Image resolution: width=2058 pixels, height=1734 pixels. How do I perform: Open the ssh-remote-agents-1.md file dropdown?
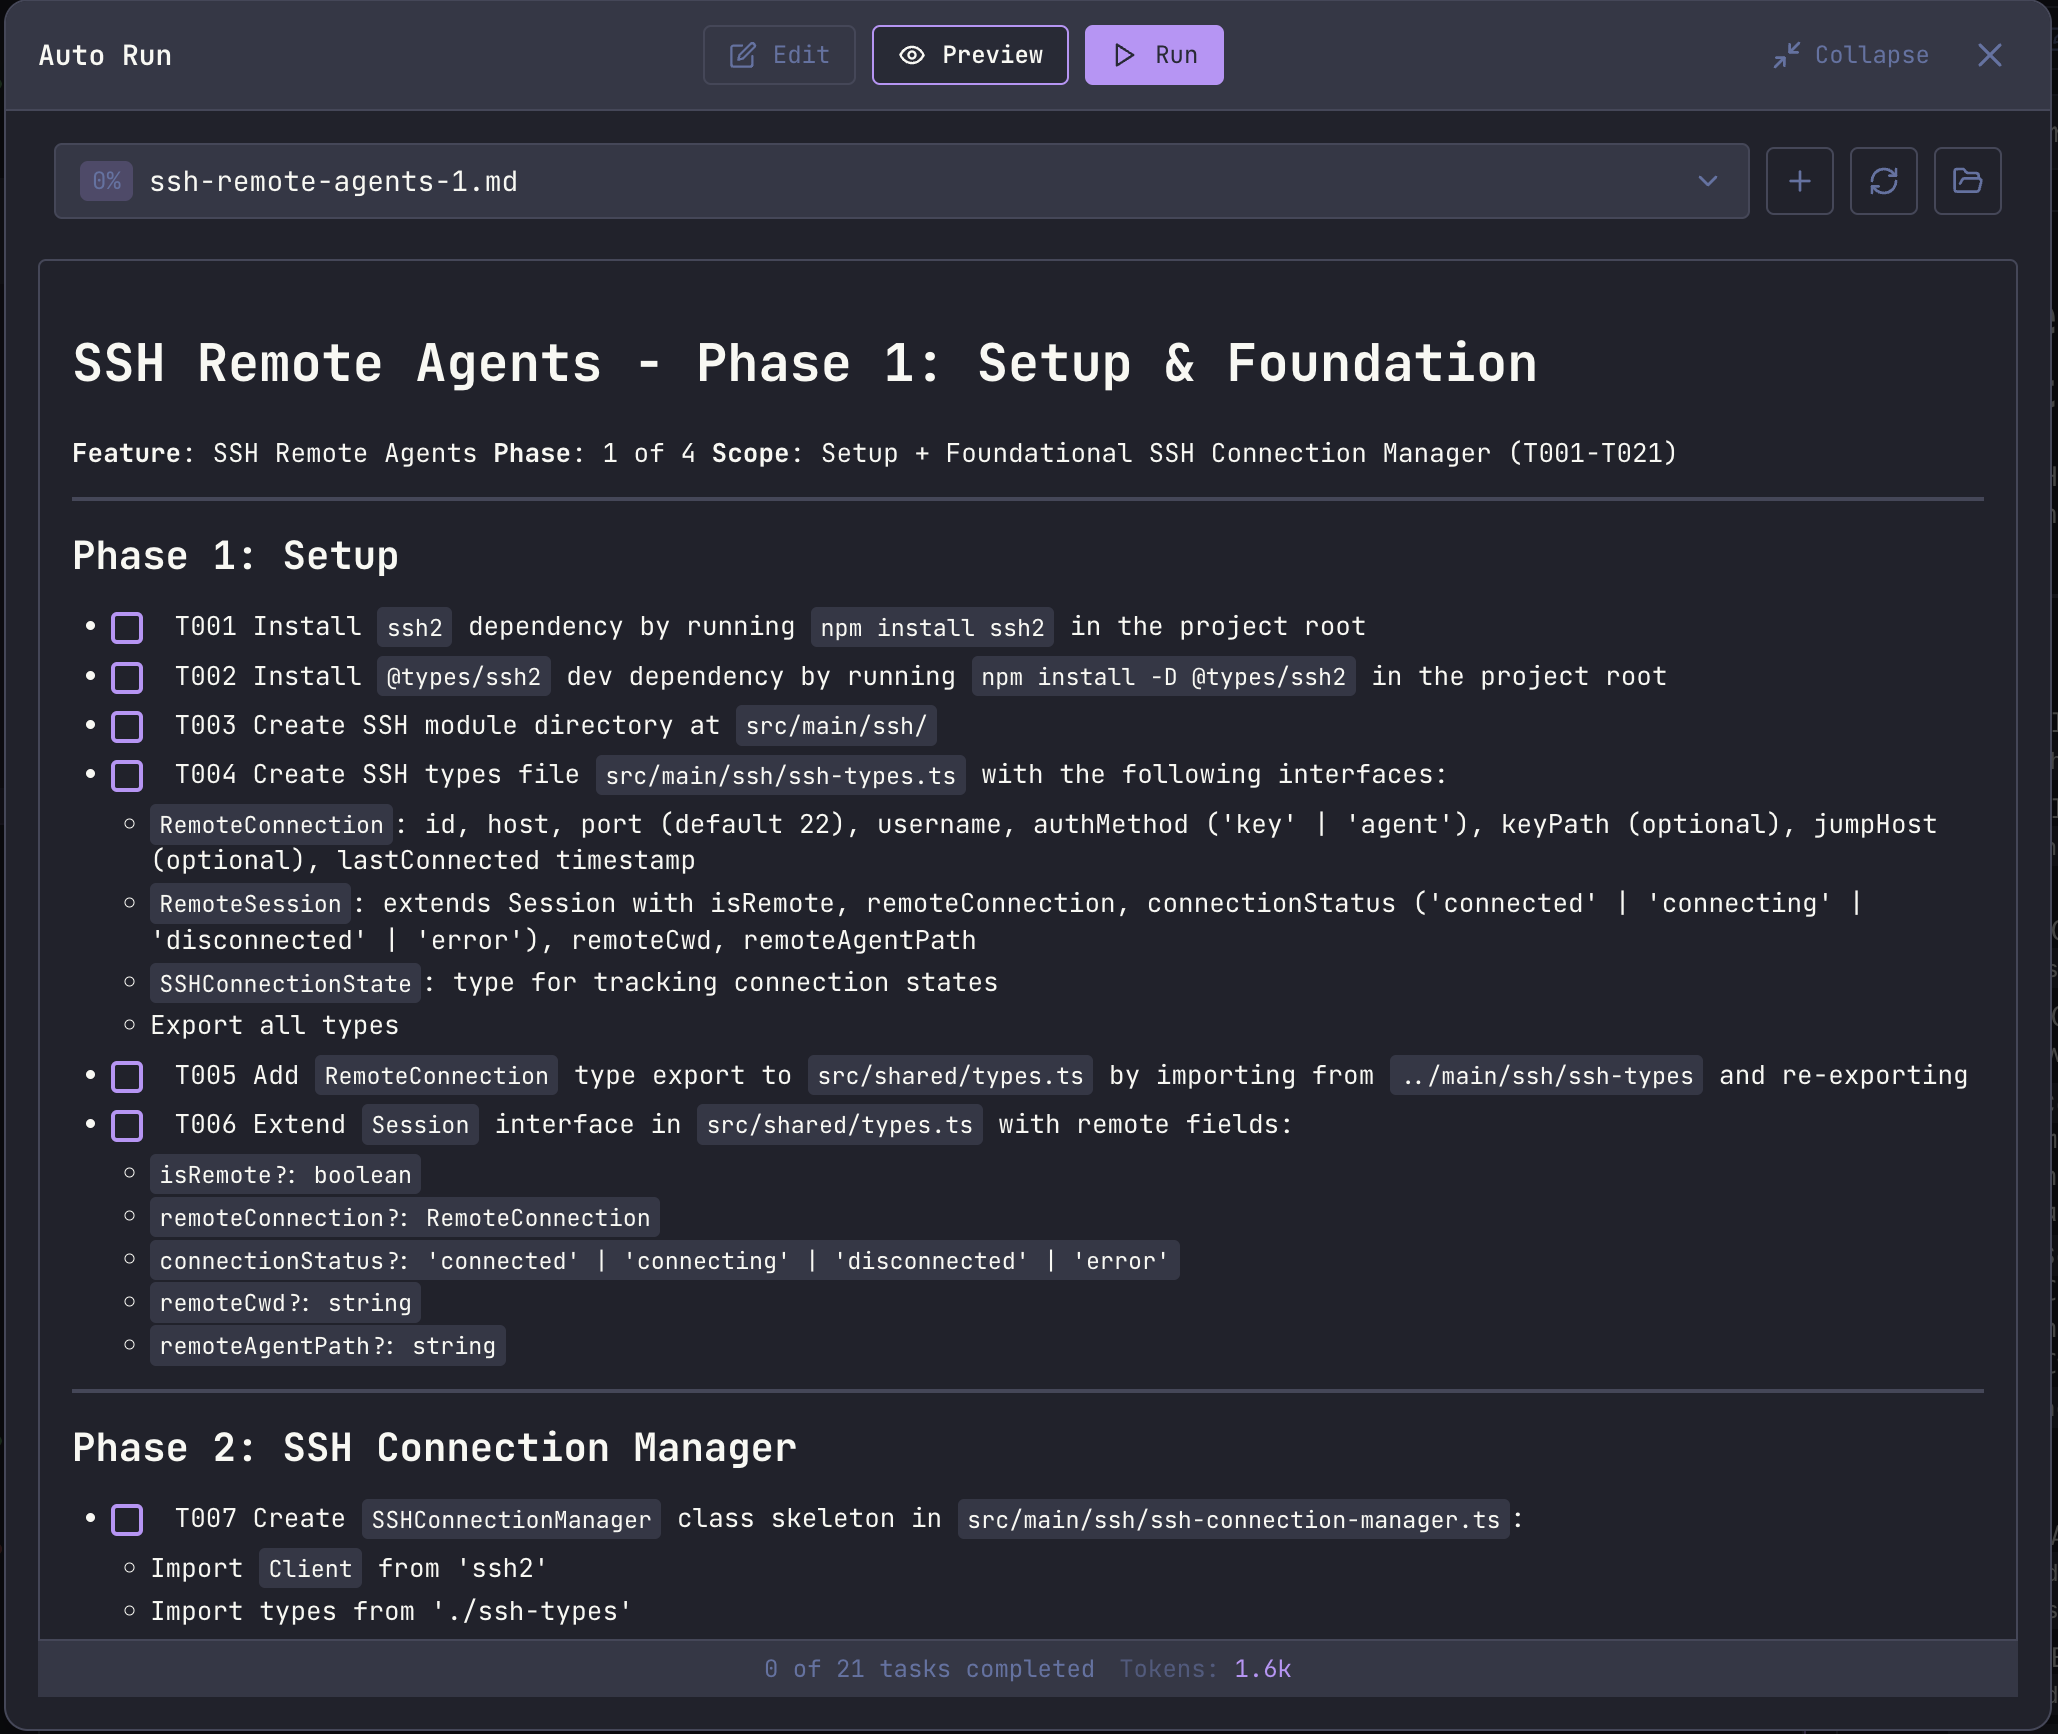pyautogui.click(x=1707, y=181)
